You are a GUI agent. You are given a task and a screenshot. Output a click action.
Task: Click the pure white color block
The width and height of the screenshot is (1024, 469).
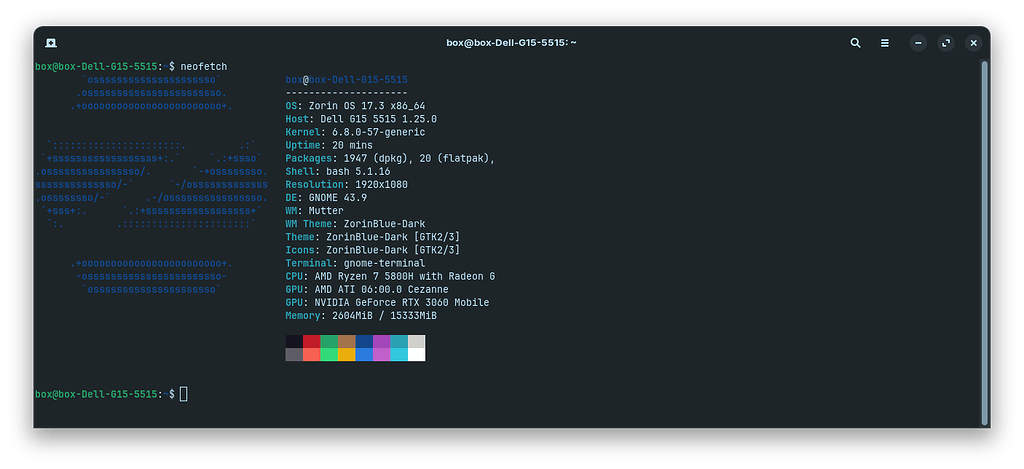pyautogui.click(x=416, y=354)
